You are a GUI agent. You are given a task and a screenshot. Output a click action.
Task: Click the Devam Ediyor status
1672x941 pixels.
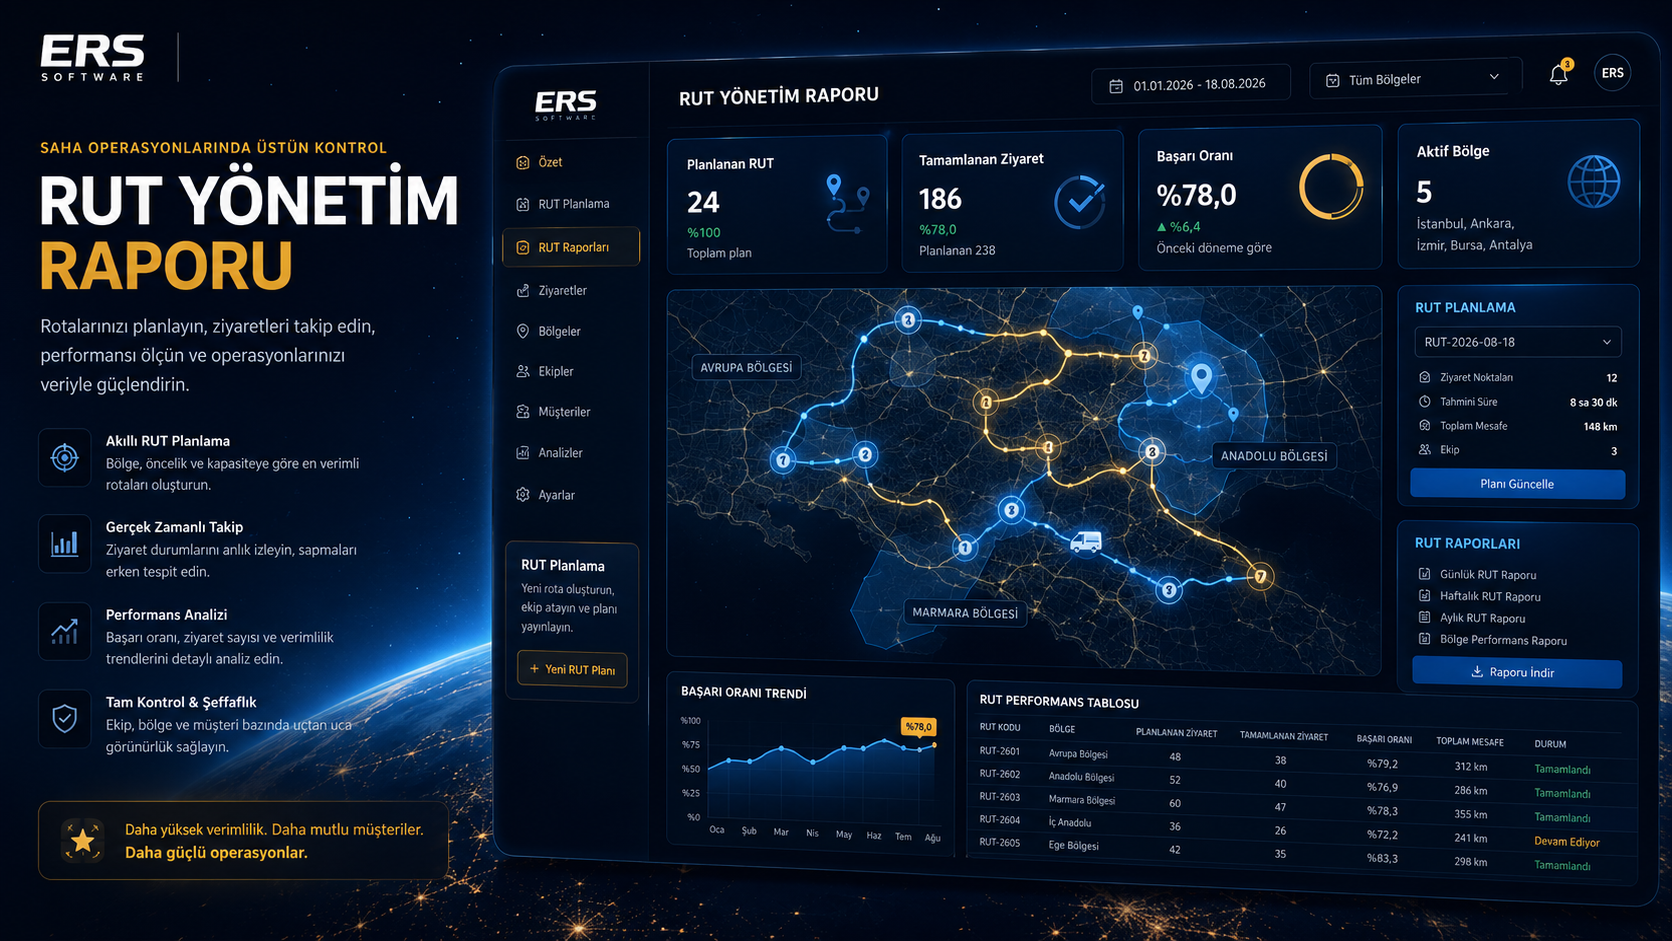click(1567, 842)
